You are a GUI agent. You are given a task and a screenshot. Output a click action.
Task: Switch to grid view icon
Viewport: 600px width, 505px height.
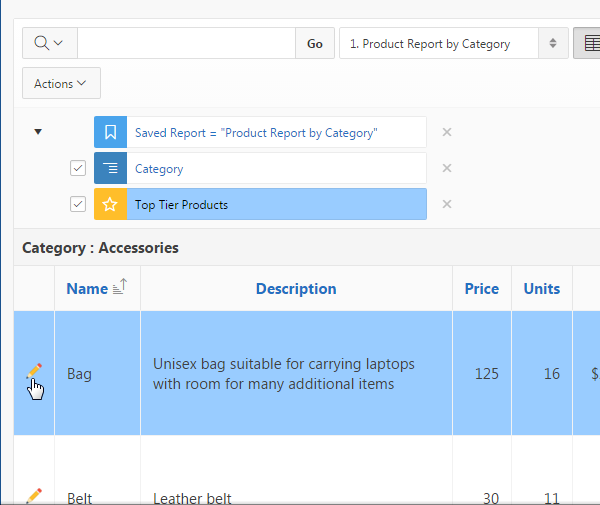click(x=589, y=44)
